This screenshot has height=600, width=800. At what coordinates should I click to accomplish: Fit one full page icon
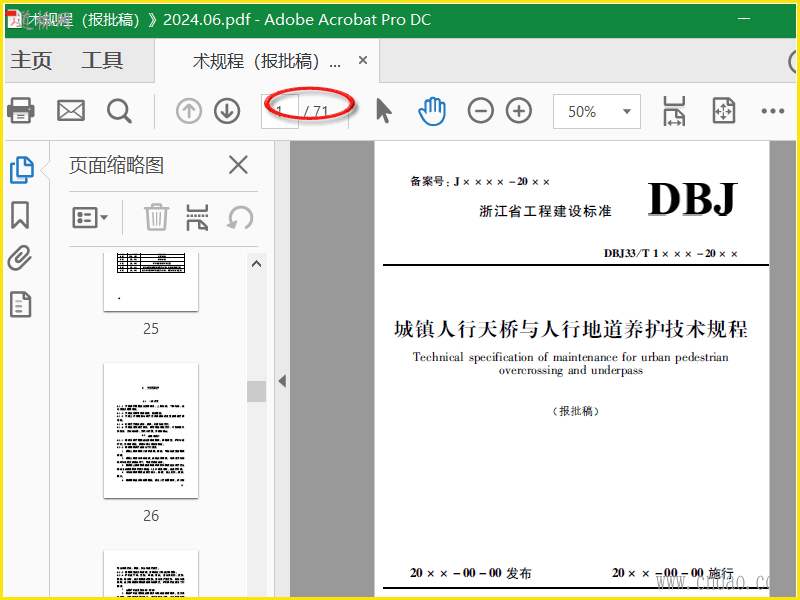[723, 111]
